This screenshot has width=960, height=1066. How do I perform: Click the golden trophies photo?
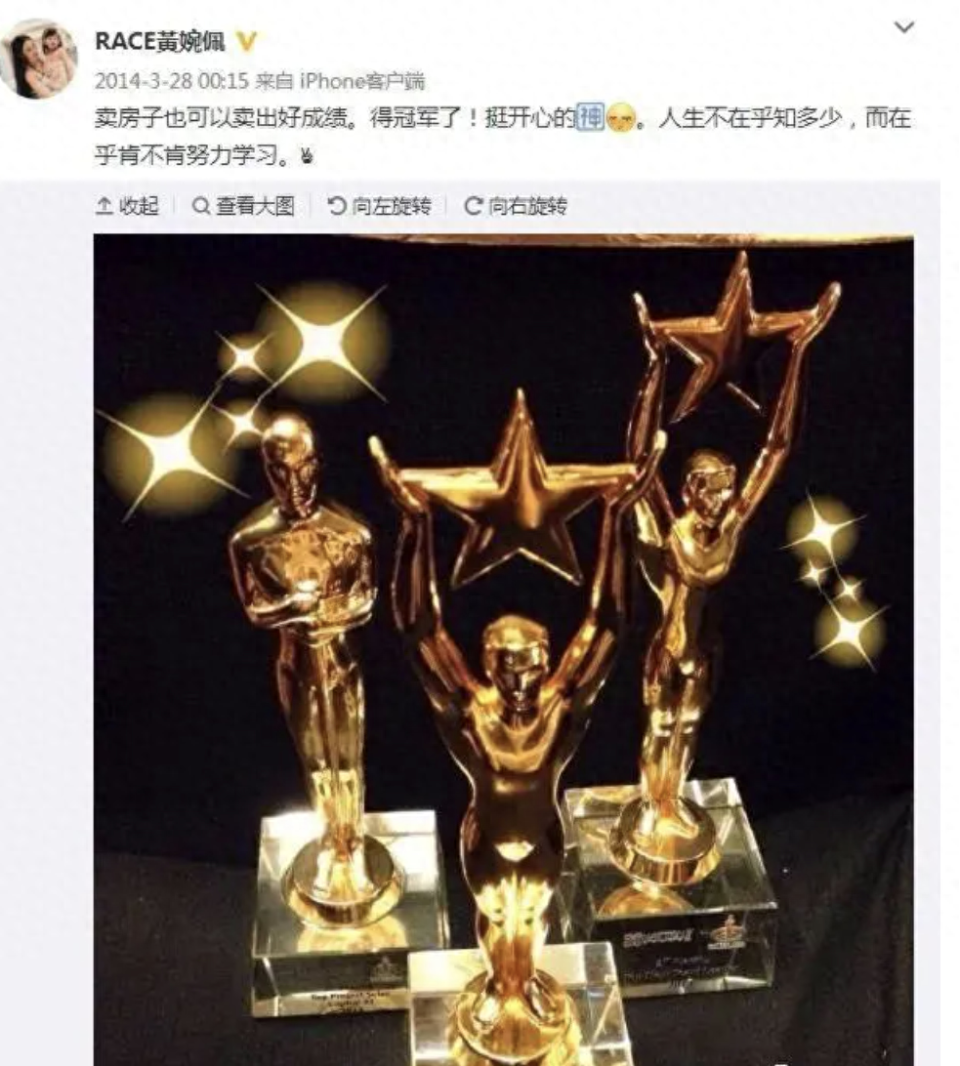tap(504, 649)
